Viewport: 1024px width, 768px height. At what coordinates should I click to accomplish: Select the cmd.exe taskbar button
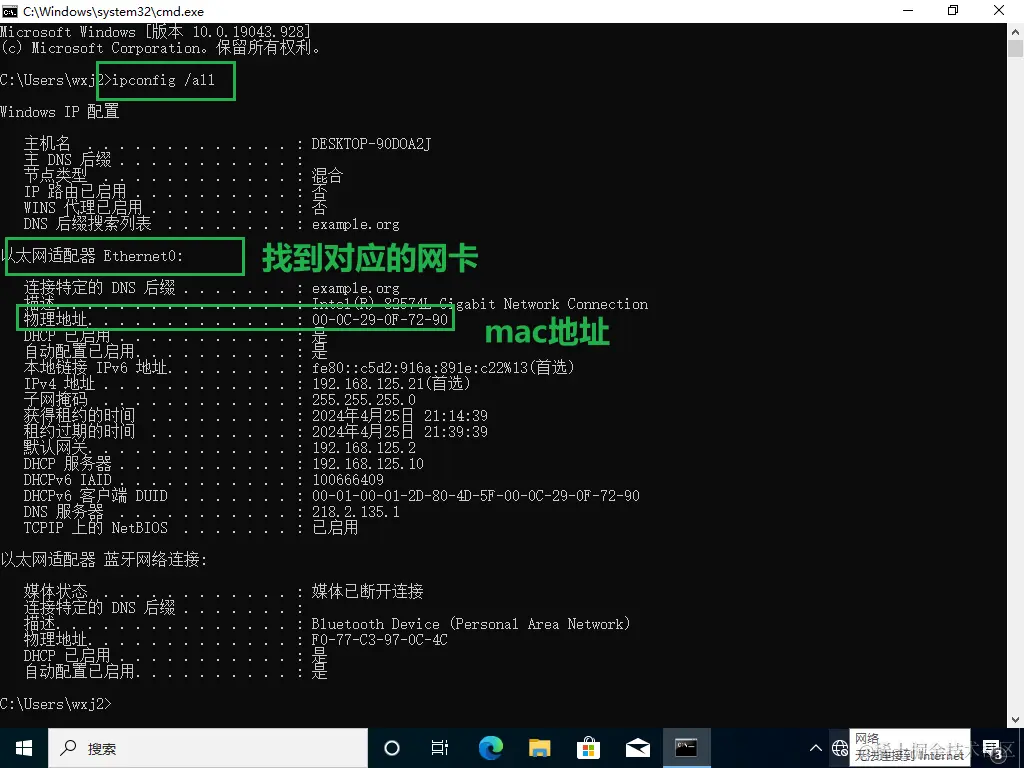[x=686, y=748]
